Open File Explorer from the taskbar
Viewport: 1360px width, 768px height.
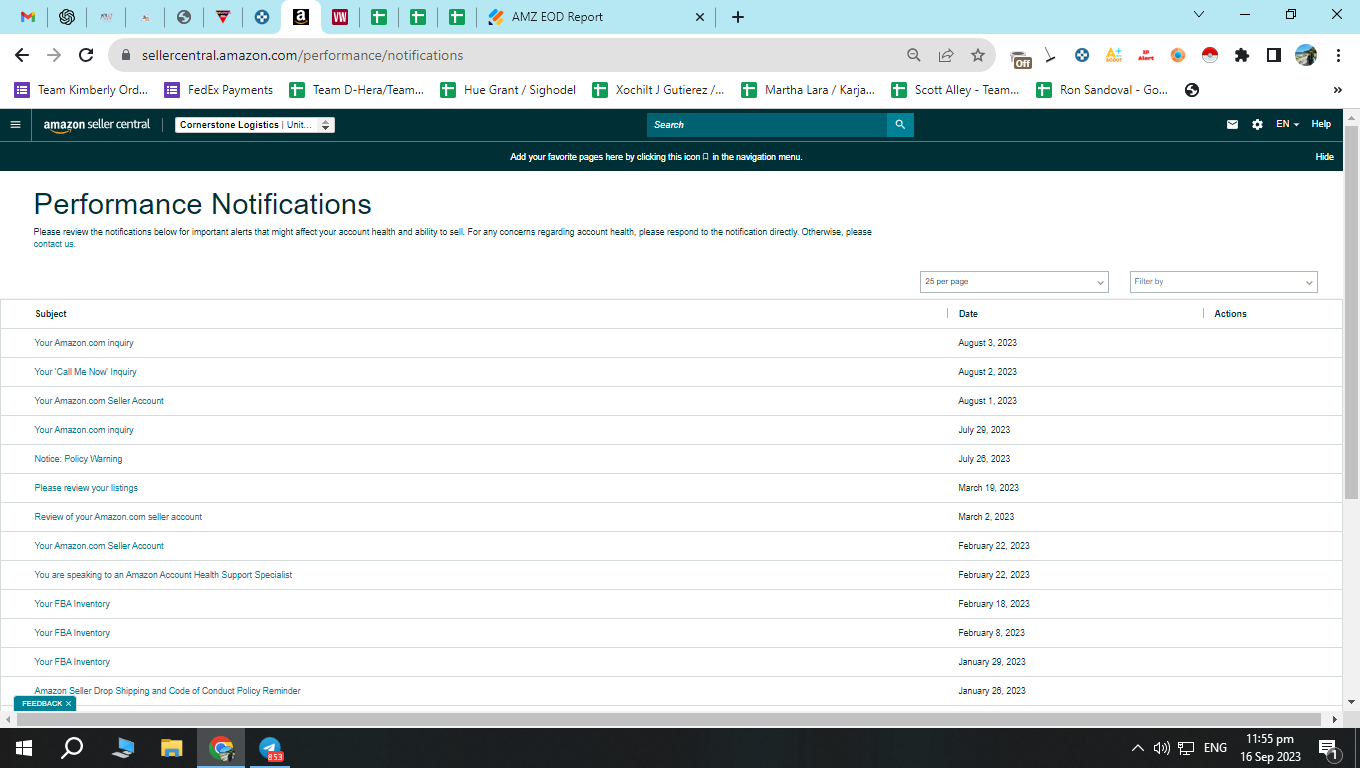pos(172,748)
